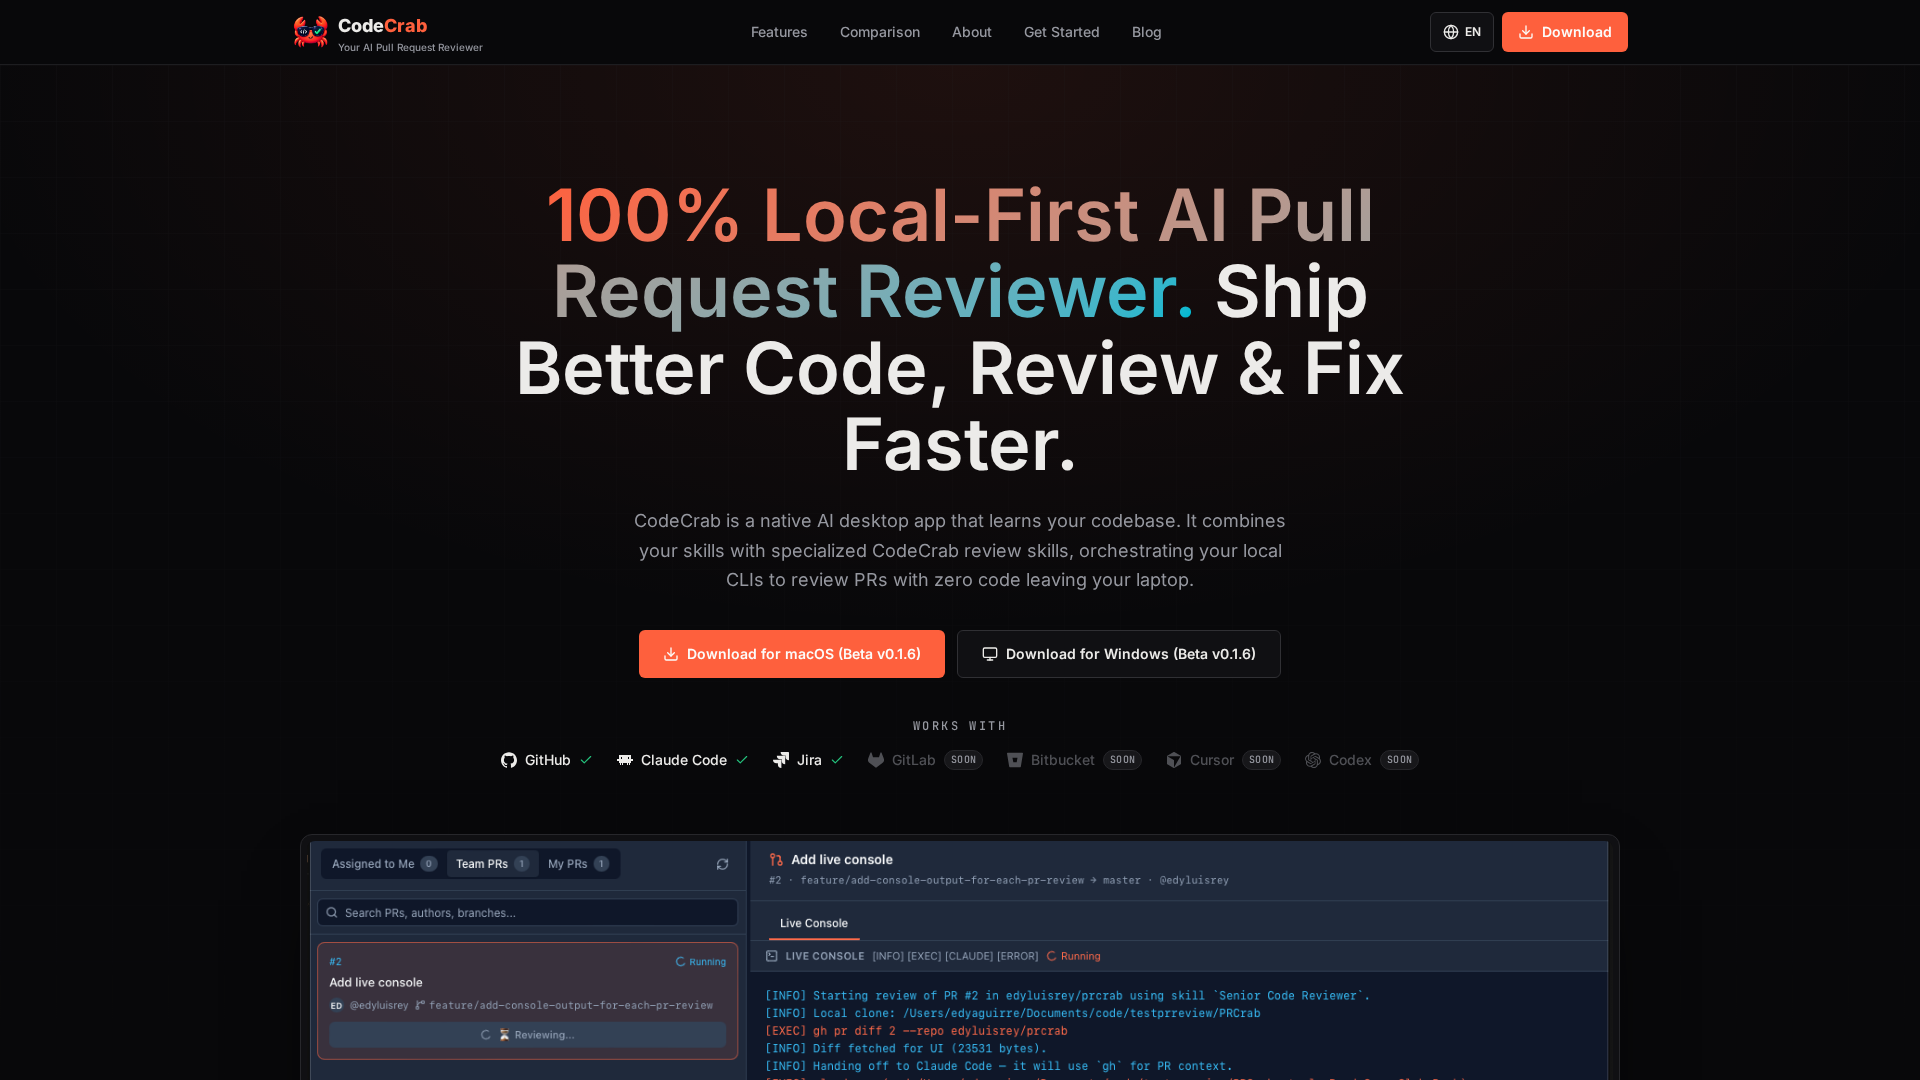Click the branch icon on PR card

[420, 1006]
